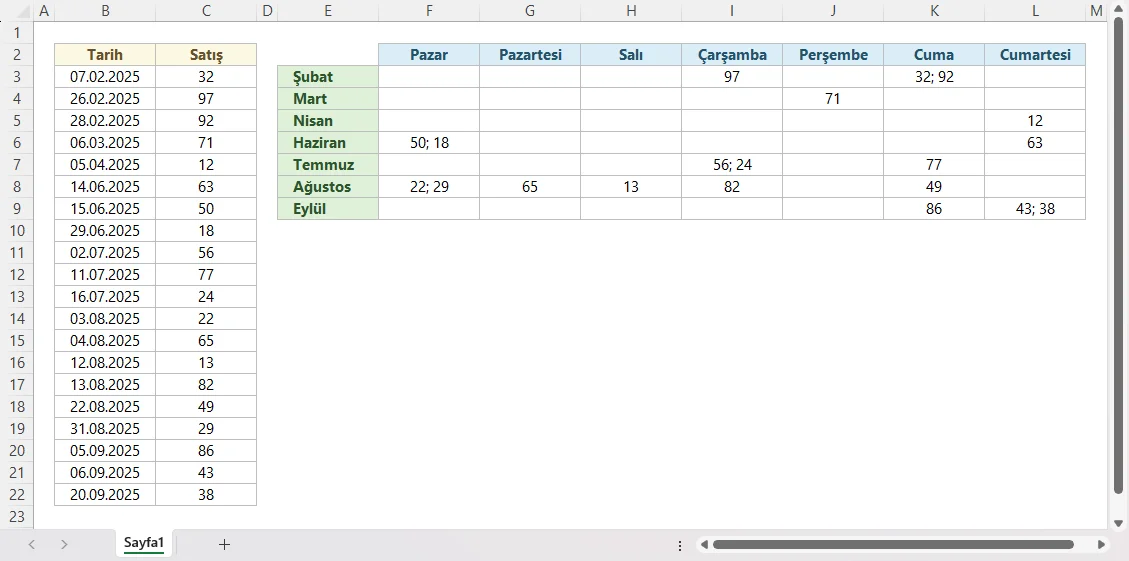Viewport: 1129px width, 561px height.
Task: Go to next sheet tab arrow
Action: point(64,544)
